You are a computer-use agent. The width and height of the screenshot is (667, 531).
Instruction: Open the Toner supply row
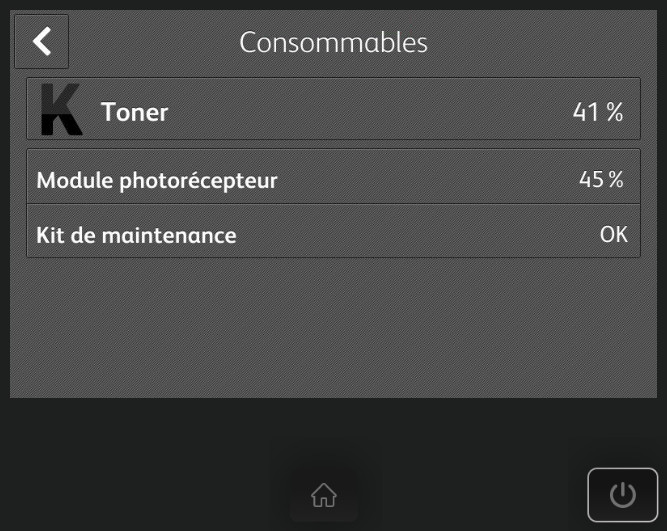point(333,110)
